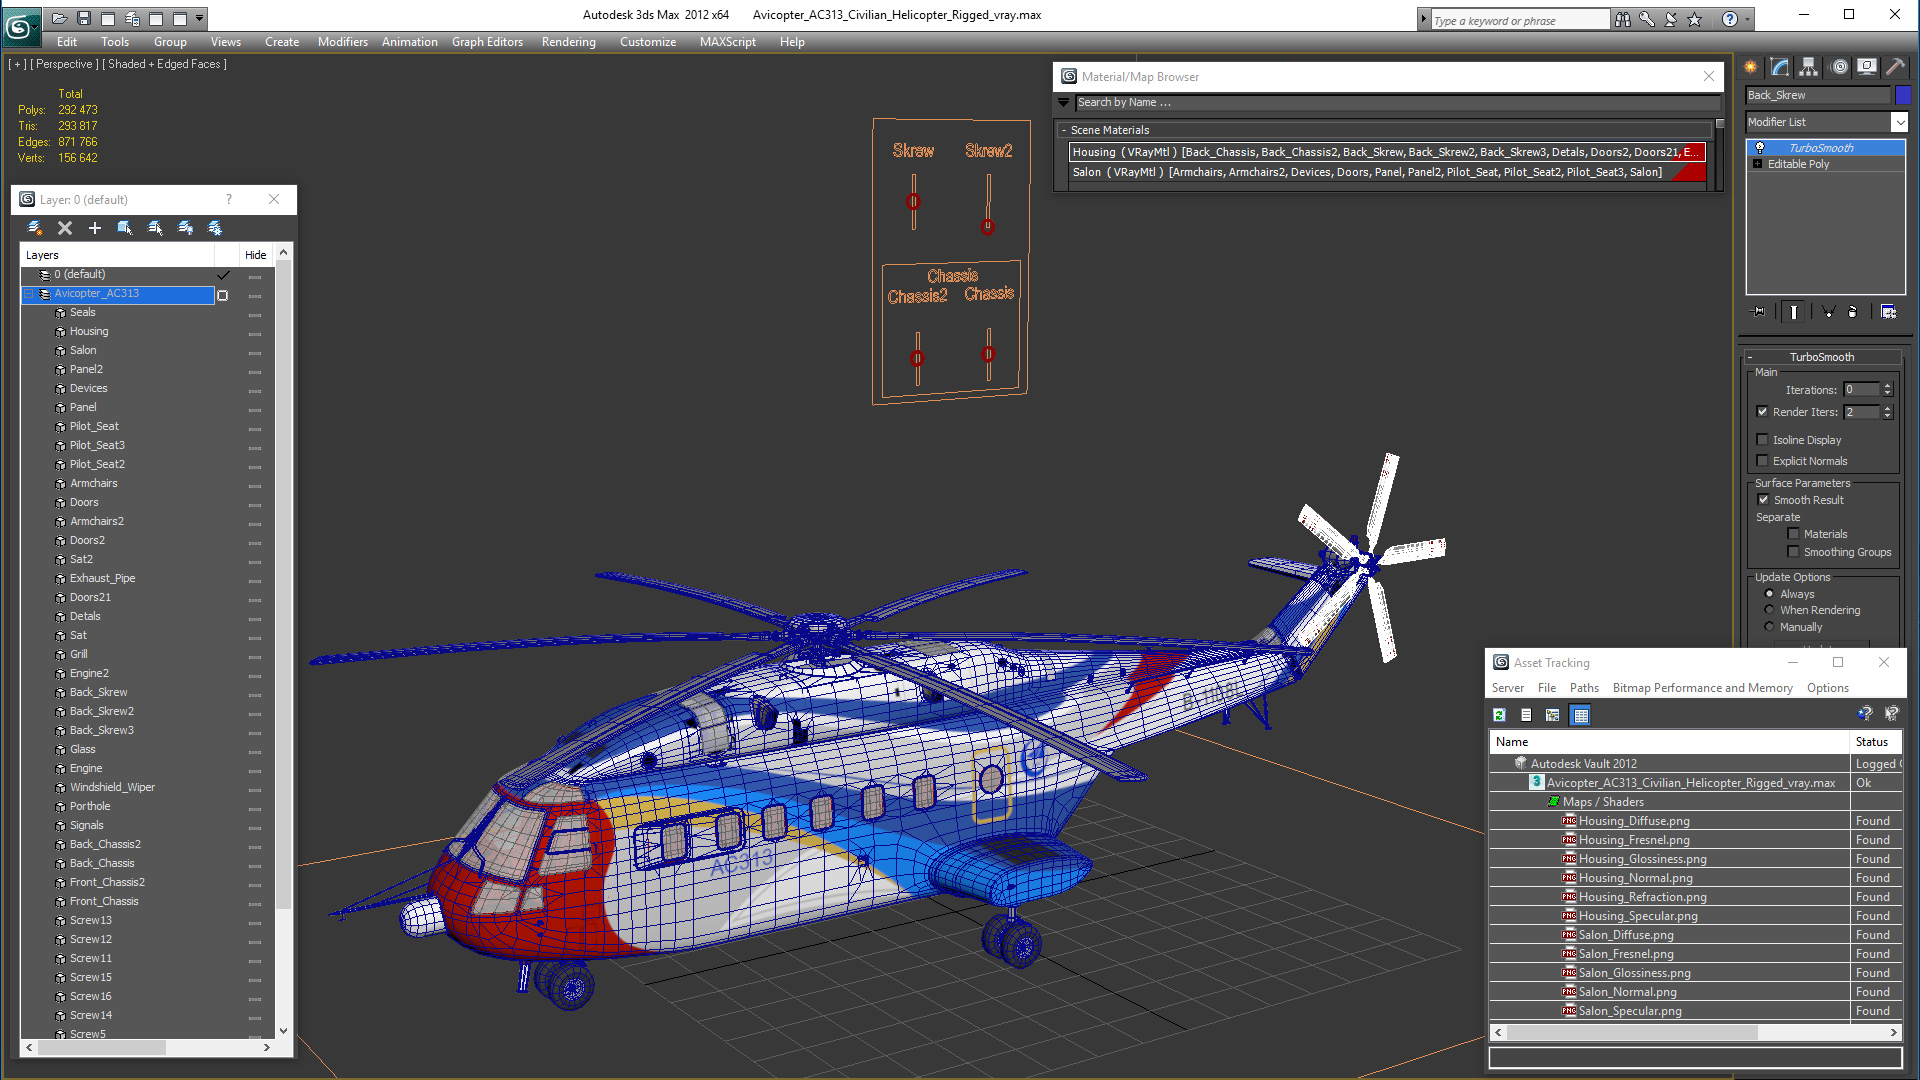Click Make Unique modifier stack icon
The height and width of the screenshot is (1080, 1920).
[x=1828, y=312]
